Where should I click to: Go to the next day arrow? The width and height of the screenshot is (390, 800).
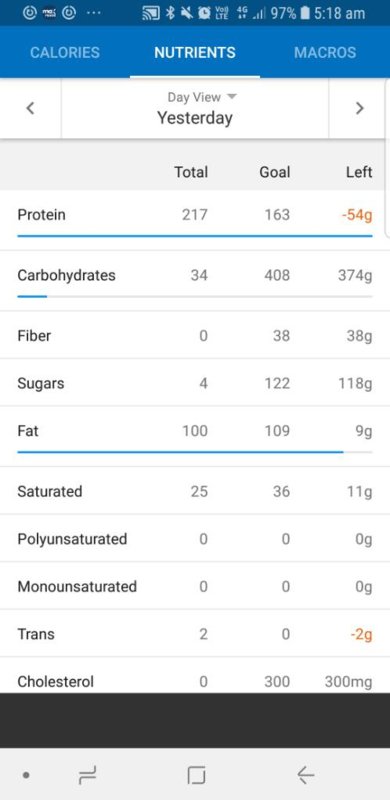pyautogui.click(x=359, y=108)
